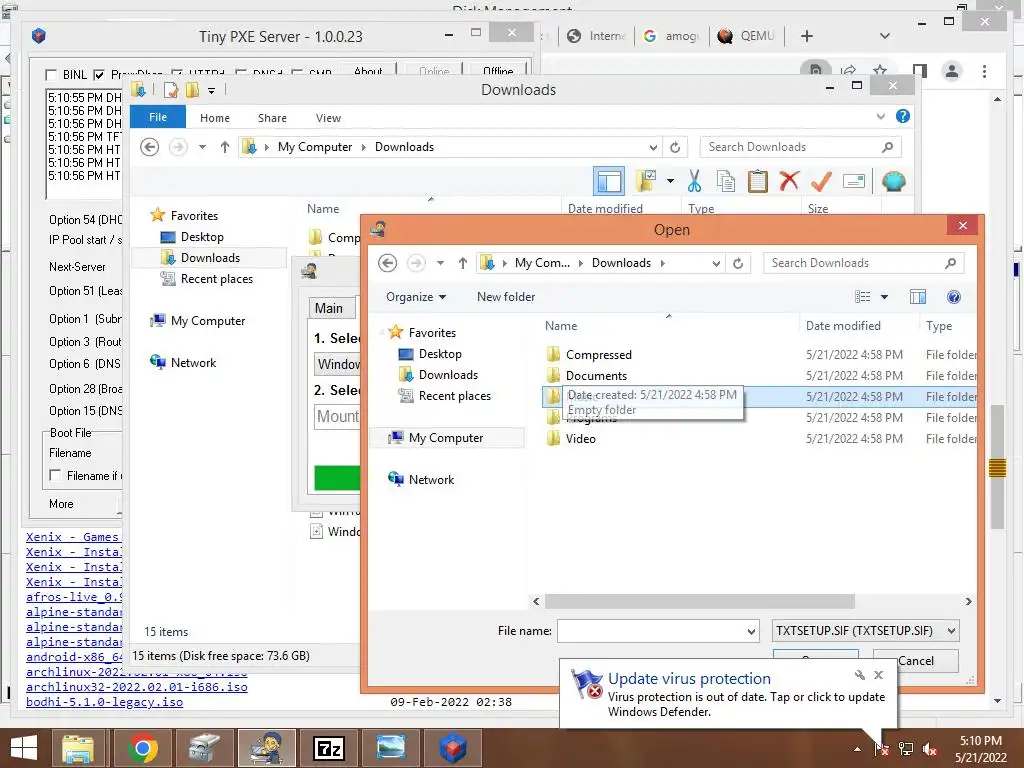Open archlinux32-2022.02.01-i686.iso link

point(136,687)
